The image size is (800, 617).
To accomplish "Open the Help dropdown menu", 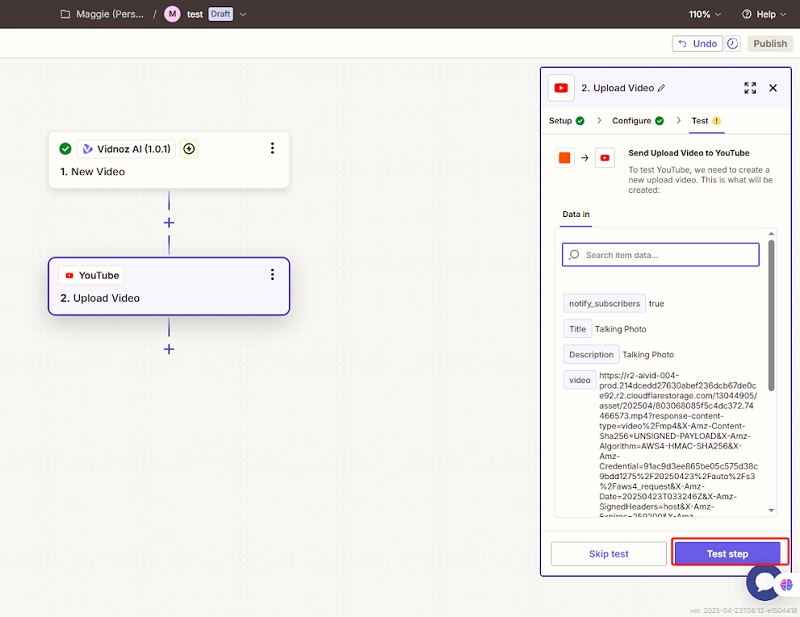I will click(764, 15).
